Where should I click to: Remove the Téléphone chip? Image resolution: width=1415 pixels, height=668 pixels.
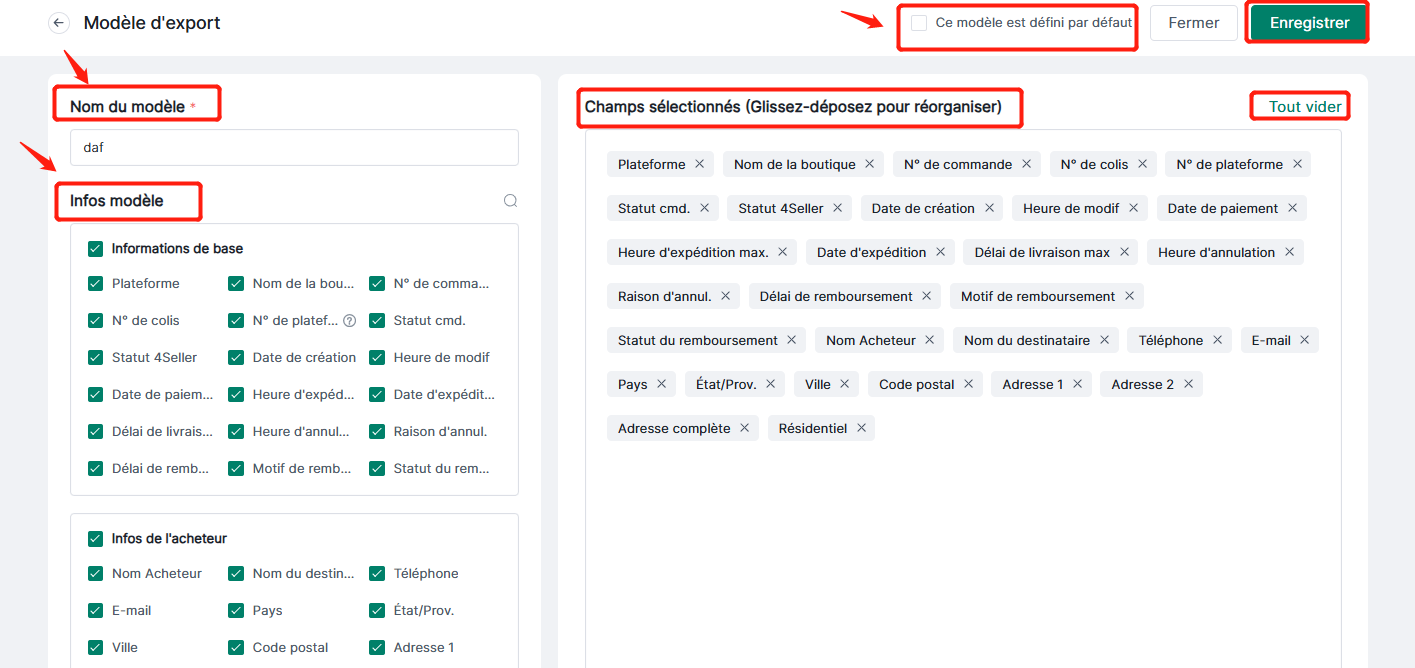(1217, 340)
